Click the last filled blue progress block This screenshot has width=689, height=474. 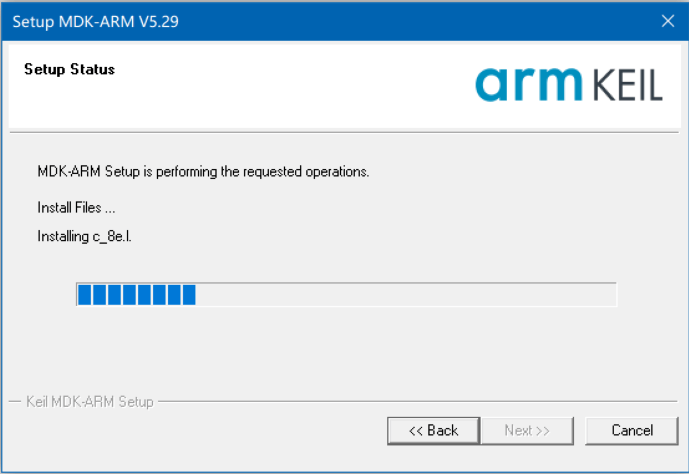[x=188, y=294]
